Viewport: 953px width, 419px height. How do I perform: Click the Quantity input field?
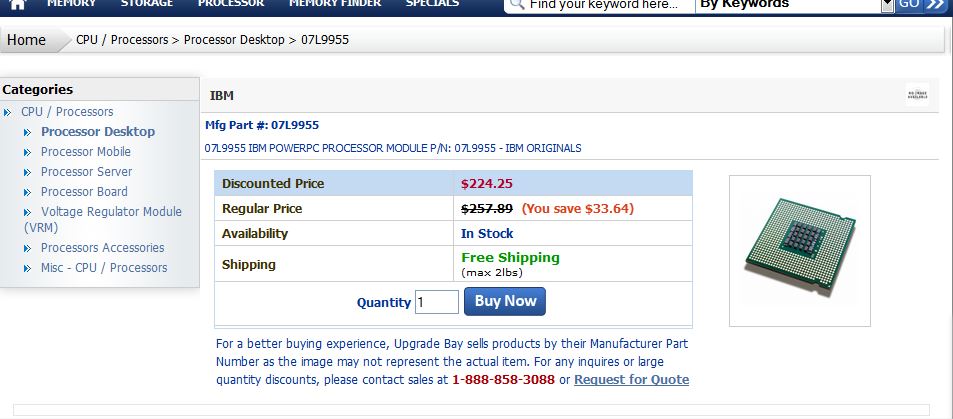[436, 302]
